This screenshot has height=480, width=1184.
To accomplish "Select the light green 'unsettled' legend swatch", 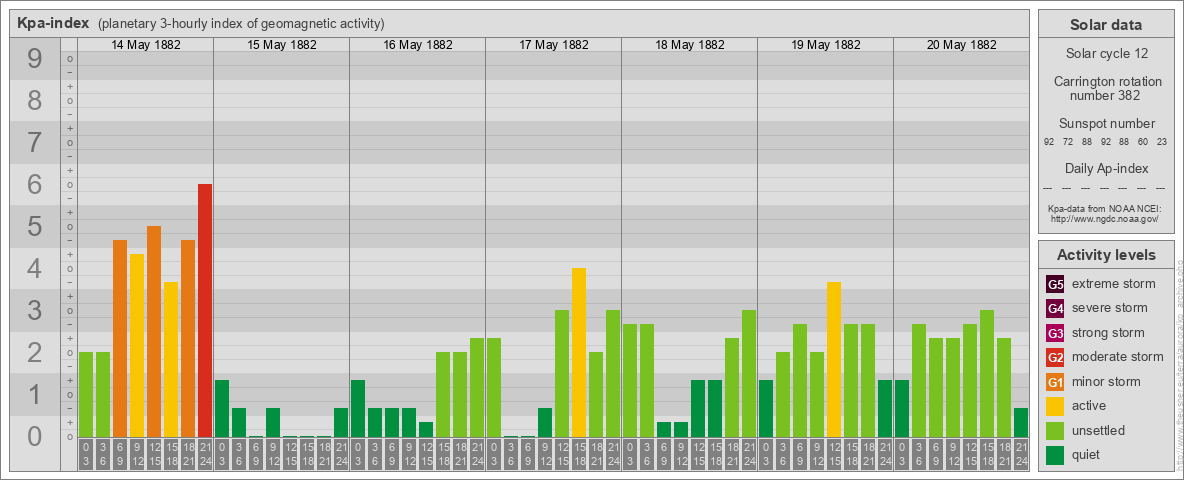I will 1055,431.
